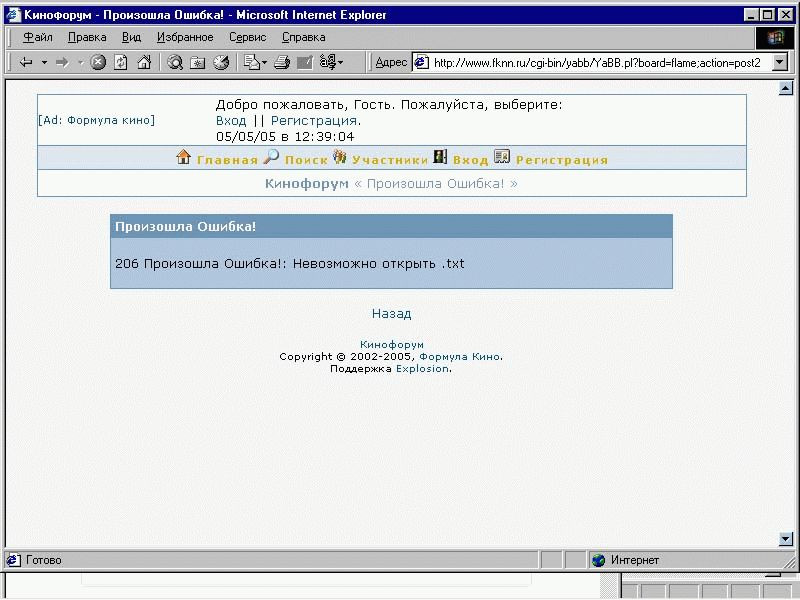Click the Формула Кино copyright link
The image size is (800, 600).
tap(460, 357)
